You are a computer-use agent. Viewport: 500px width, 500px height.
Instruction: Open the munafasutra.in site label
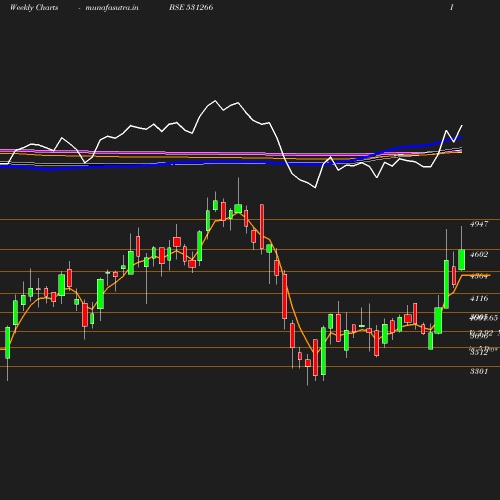[x=112, y=8]
